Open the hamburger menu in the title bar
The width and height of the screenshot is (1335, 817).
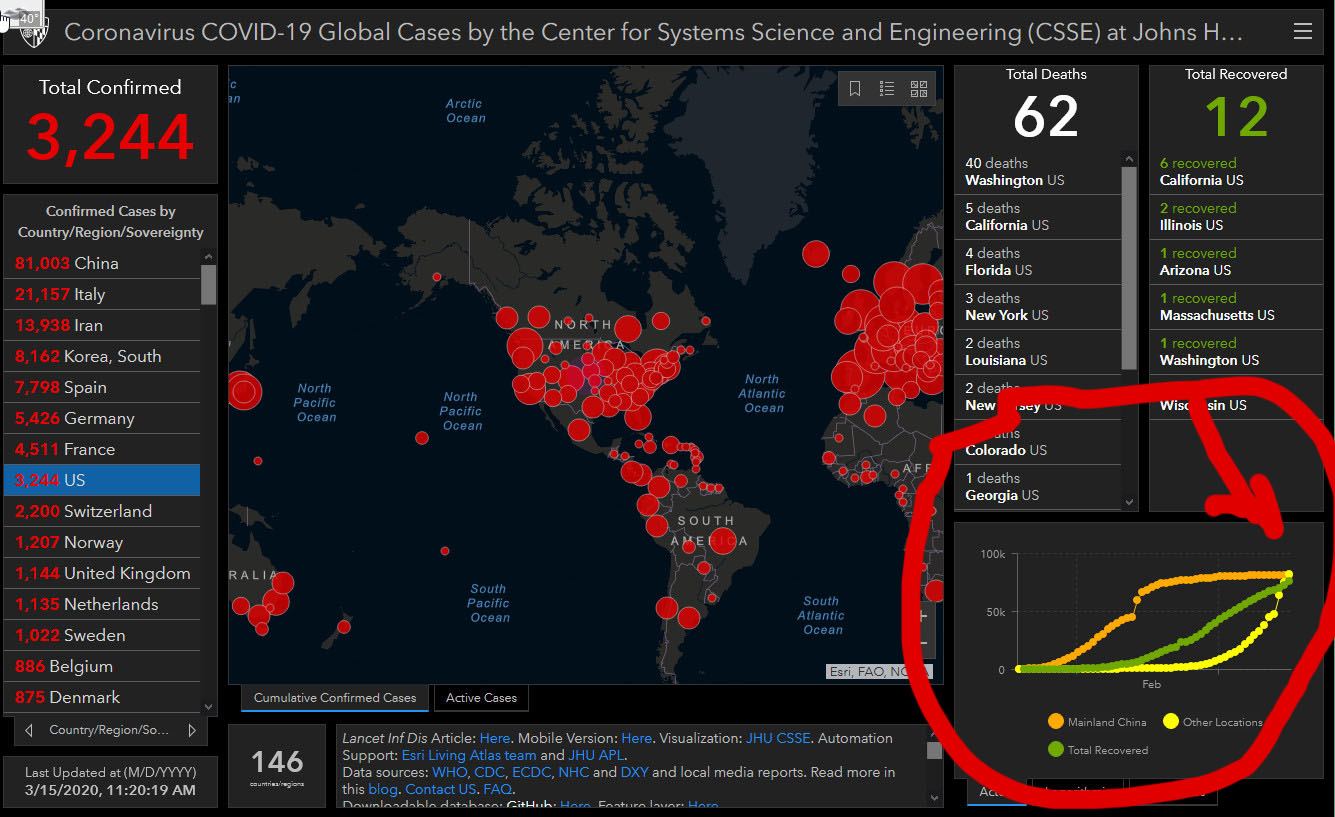tap(1302, 32)
